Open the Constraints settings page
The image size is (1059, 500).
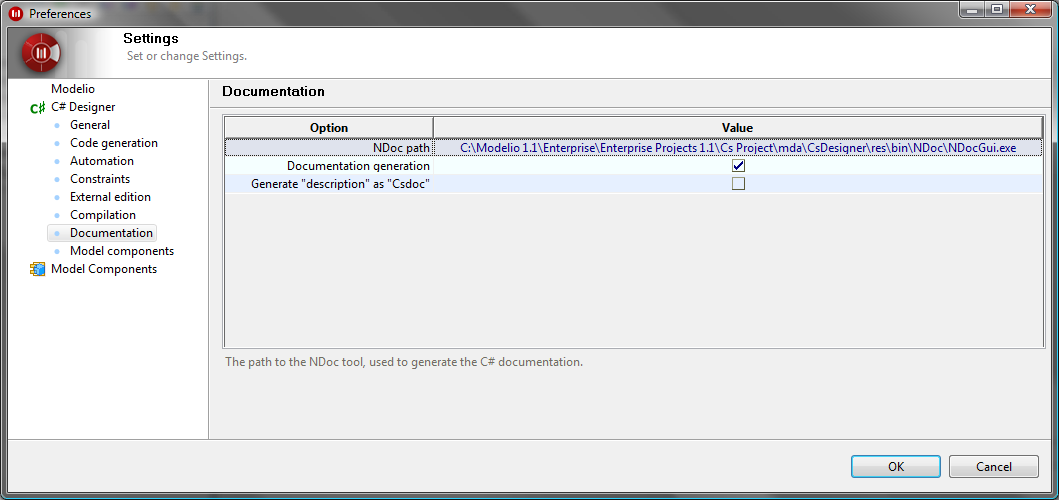point(100,179)
